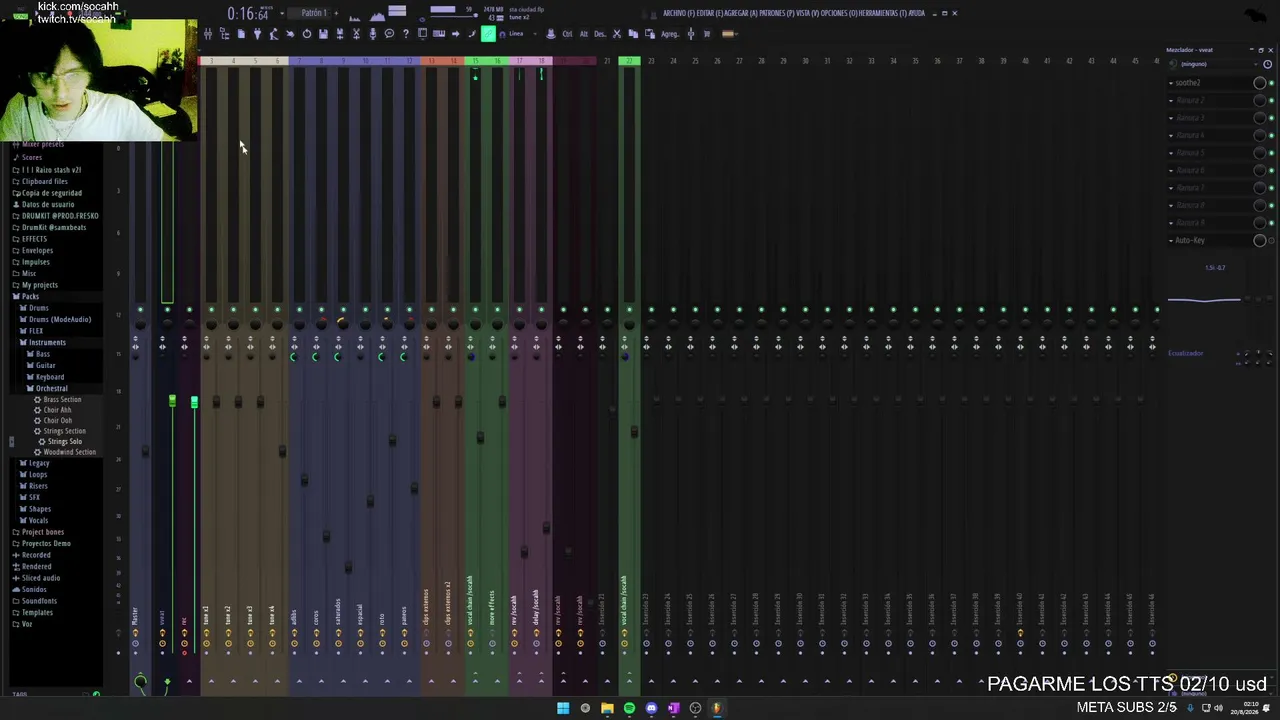Click the right arrow icon in toolbar
This screenshot has width=1280, height=720.
pos(455,34)
